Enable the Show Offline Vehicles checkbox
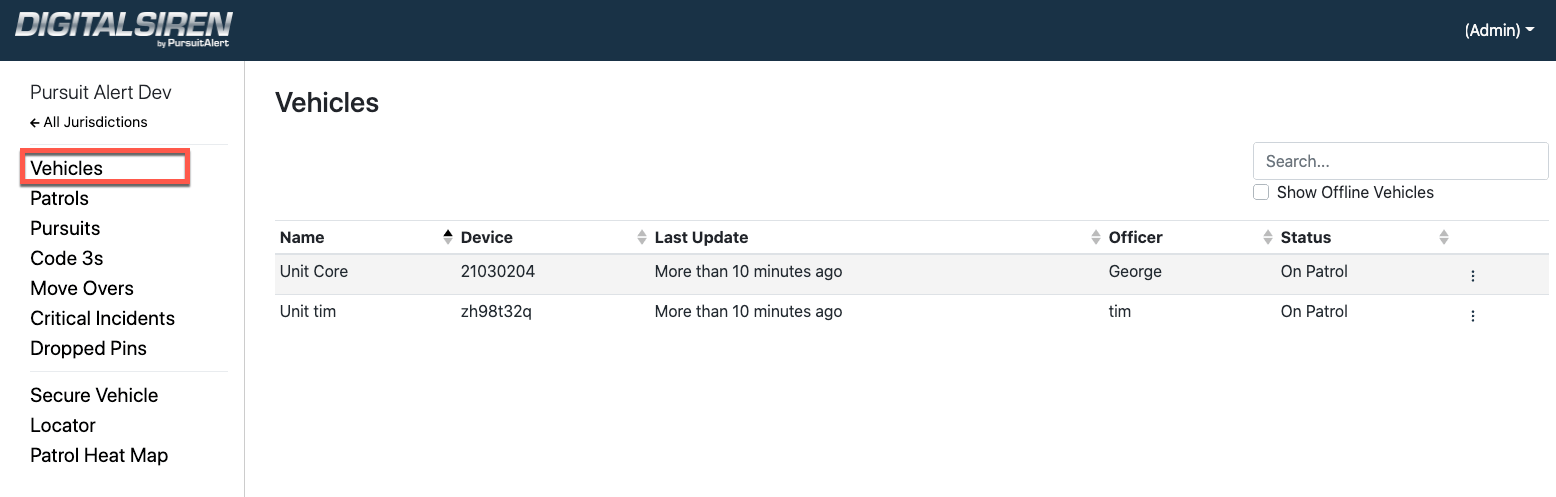1556x497 pixels. 1261,192
